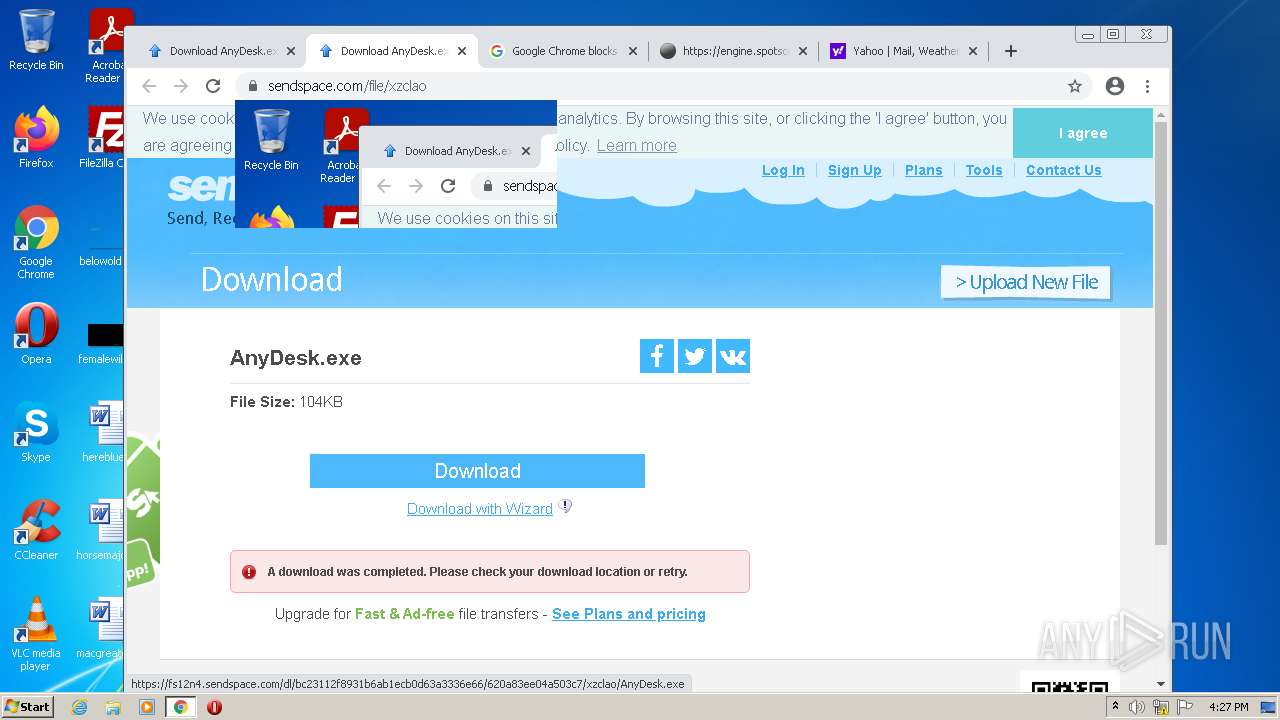Screen dimensions: 1280x720
Task: Open See Plans and pricing link
Action: tap(629, 614)
